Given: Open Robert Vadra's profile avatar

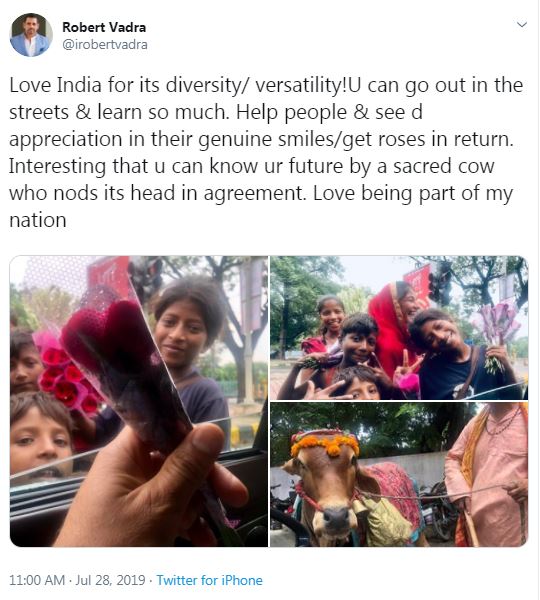Looking at the screenshot, I should [x=31, y=35].
